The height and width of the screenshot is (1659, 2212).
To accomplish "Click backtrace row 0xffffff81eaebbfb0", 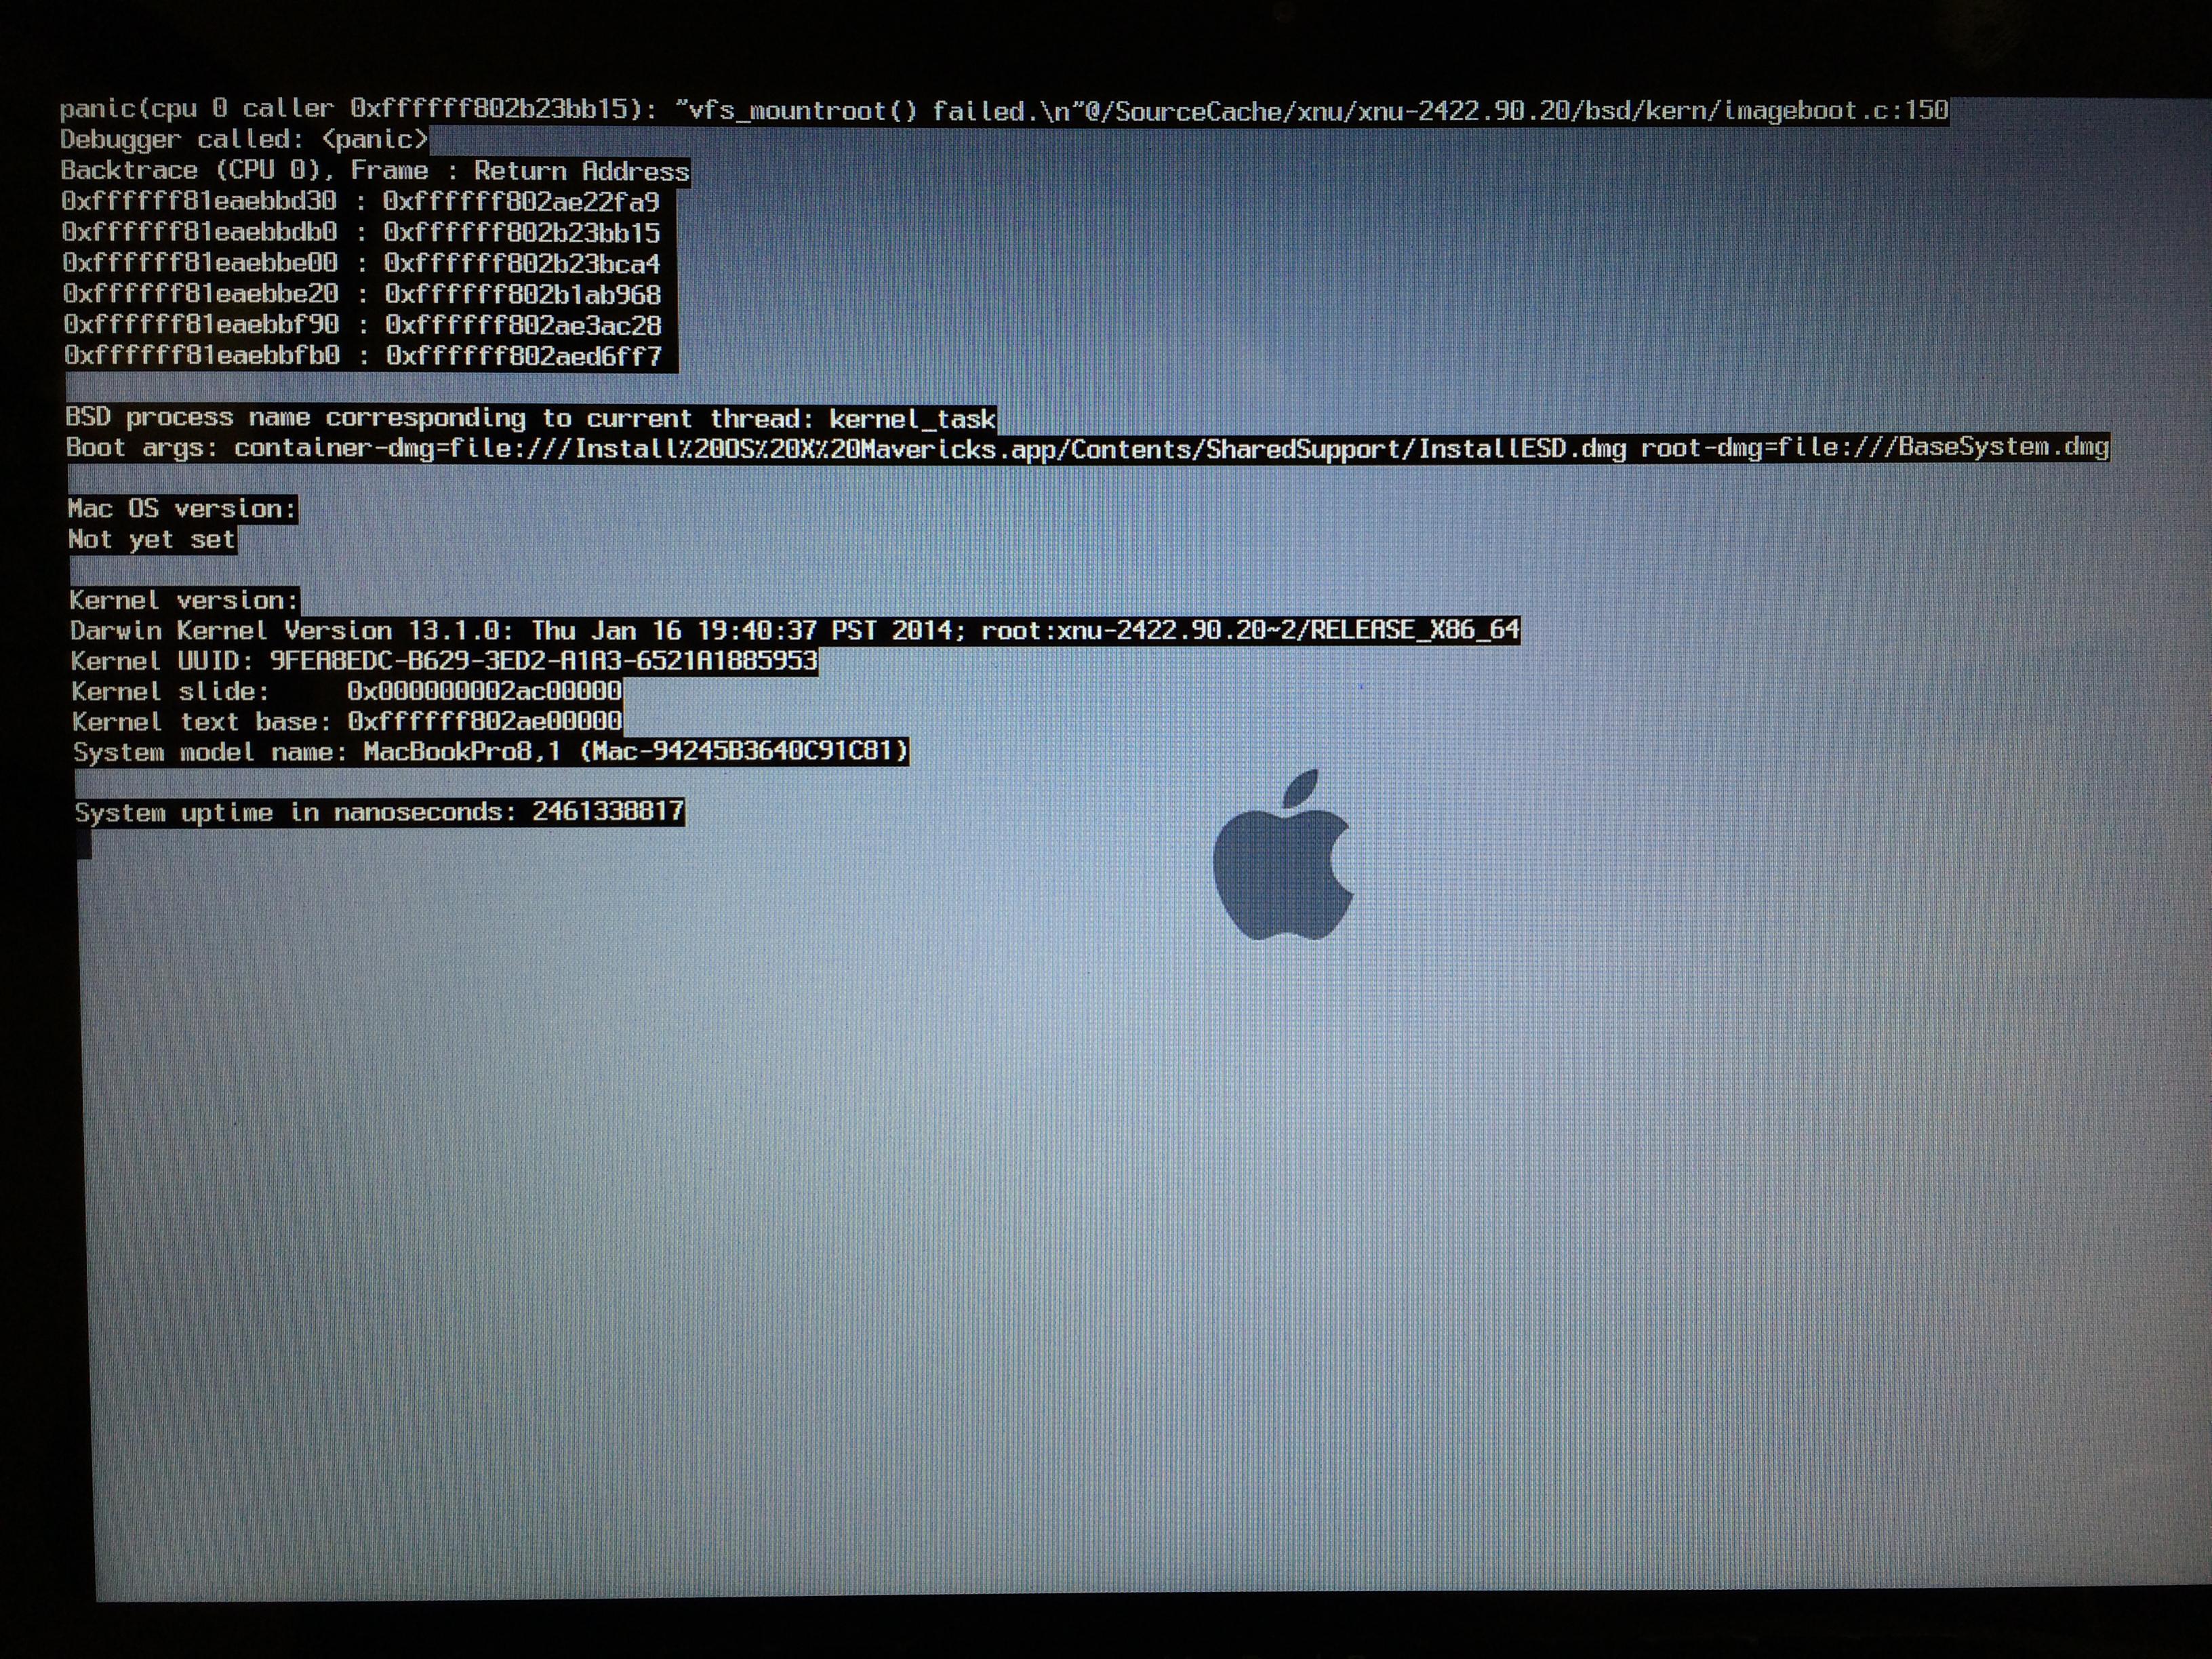I will (x=364, y=356).
